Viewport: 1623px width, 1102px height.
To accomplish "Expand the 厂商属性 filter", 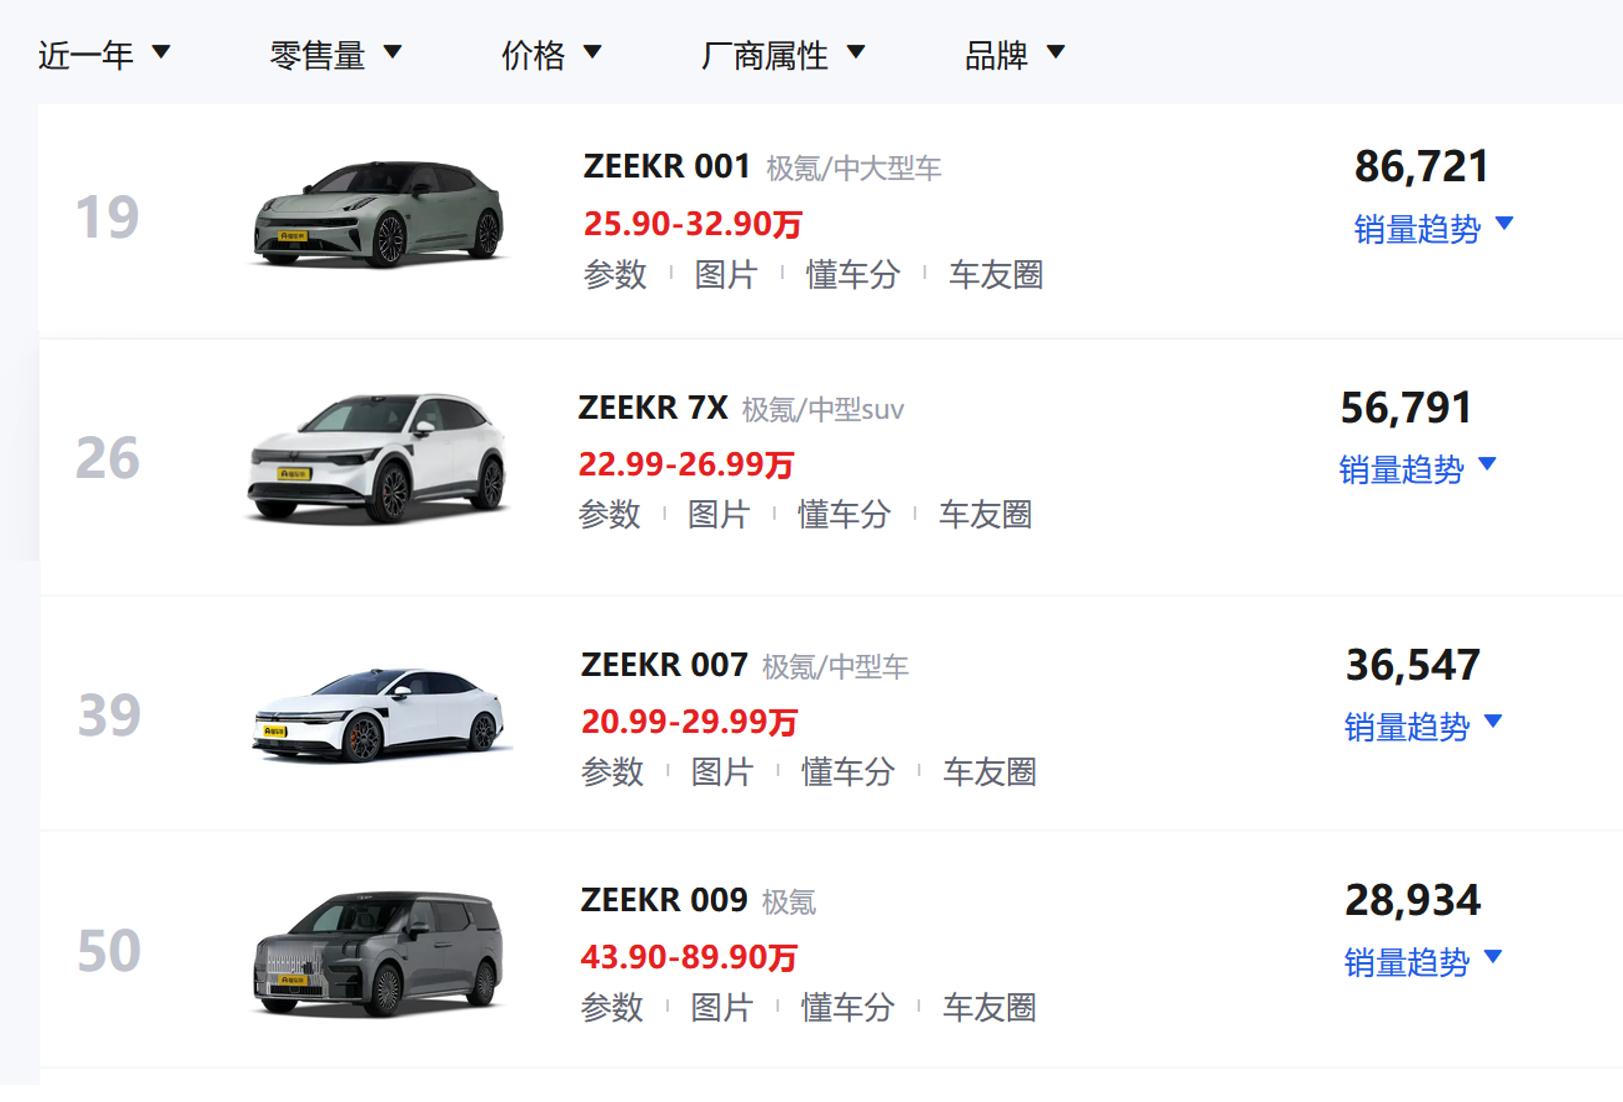I will pos(782,54).
